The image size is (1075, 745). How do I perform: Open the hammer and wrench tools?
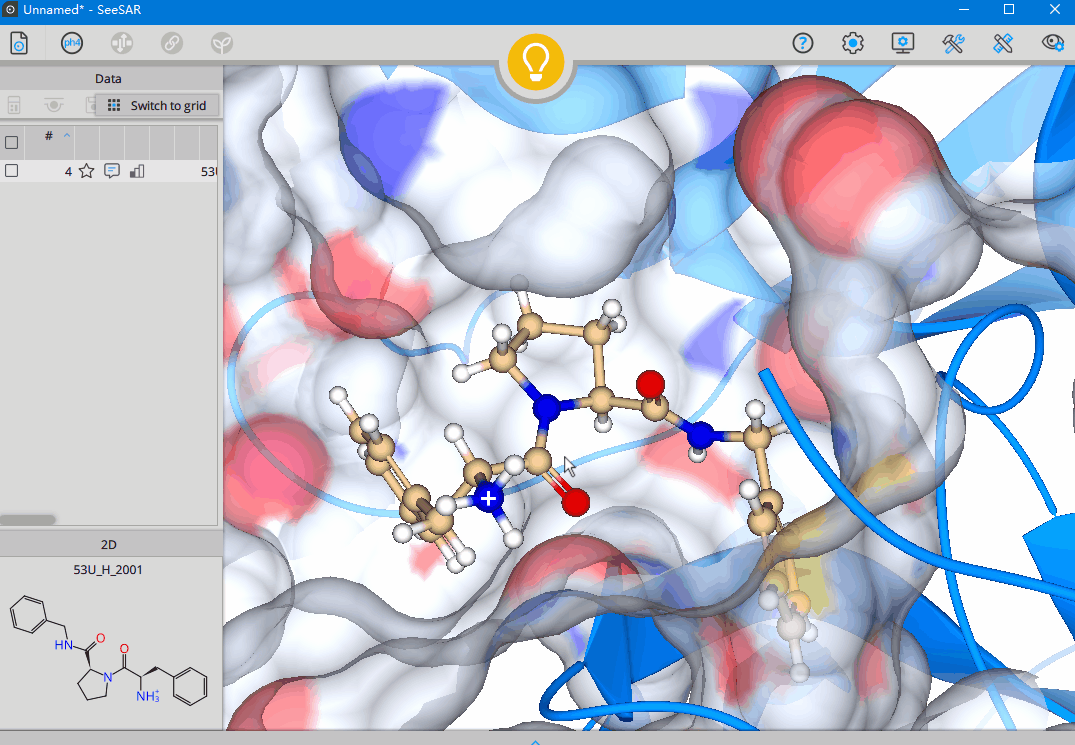(x=953, y=43)
